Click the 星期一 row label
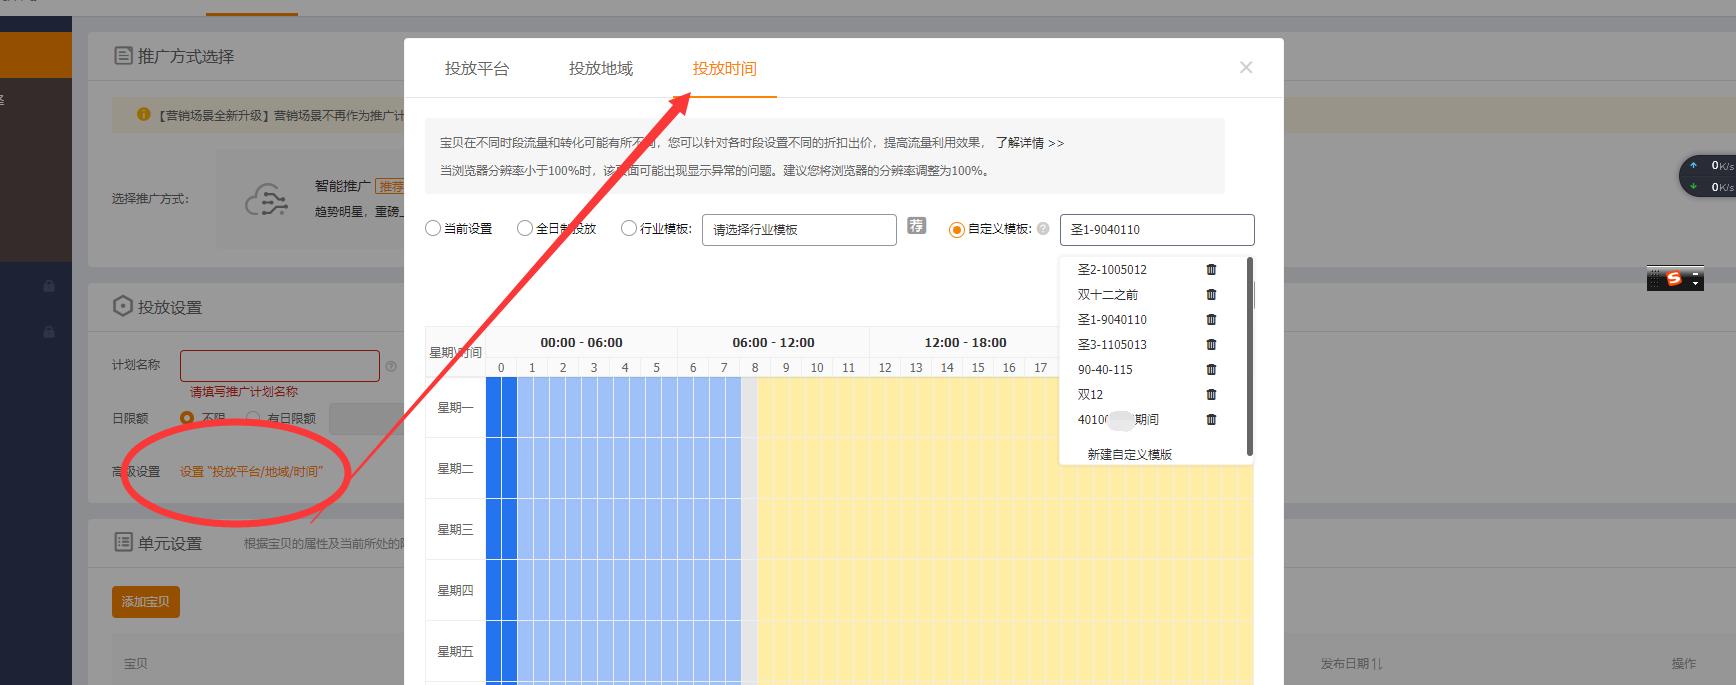 455,408
